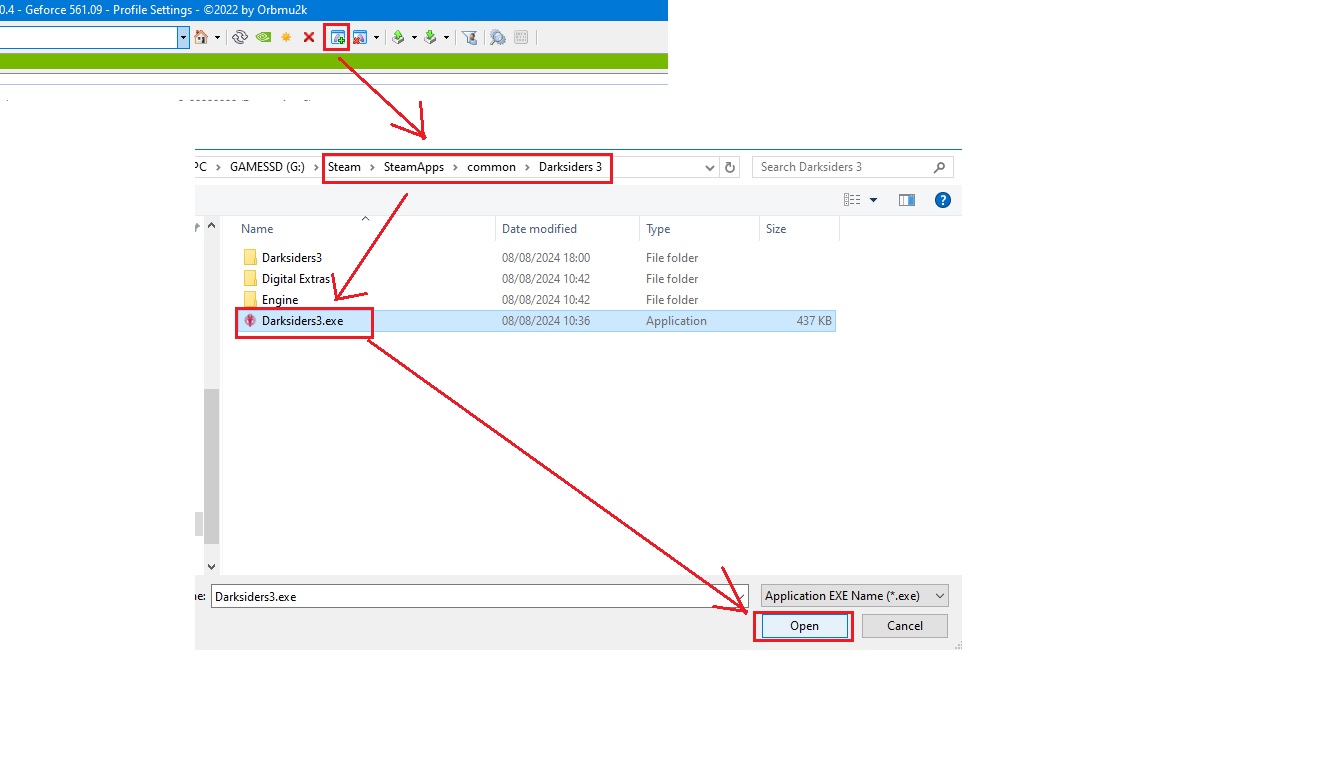This screenshot has width=1335, height=760.
Task: Click the refresh button next to address bar
Action: pyautogui.click(x=730, y=167)
